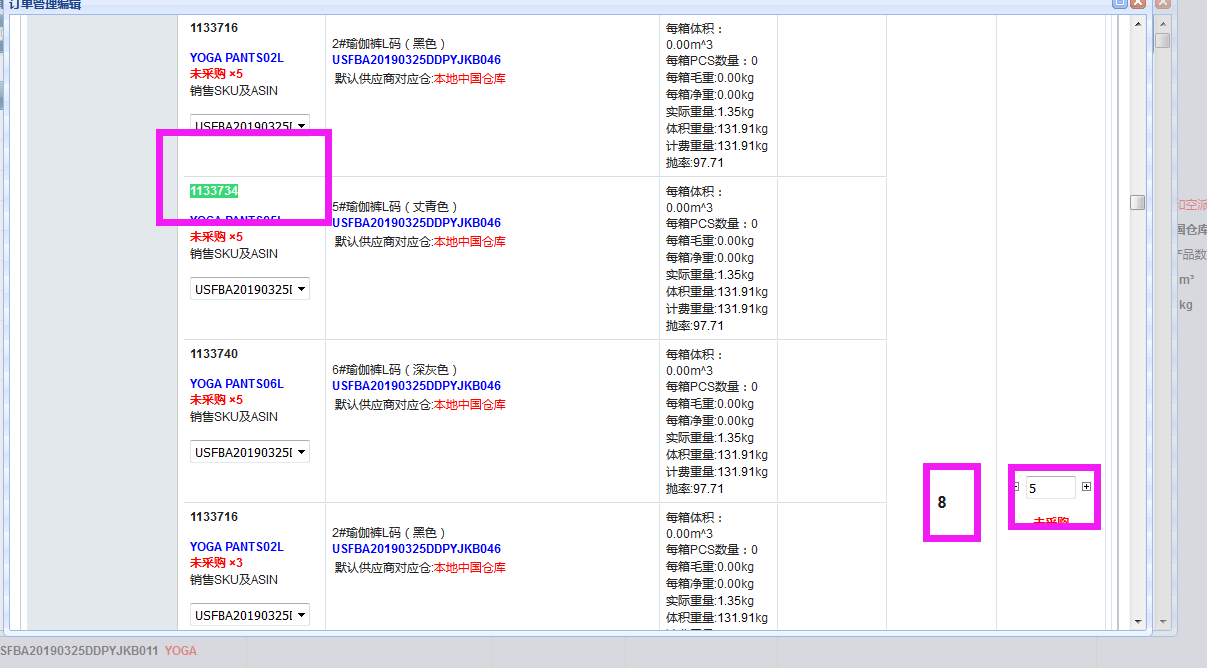Open USFBA20190325DDPYJKB046 link under 6#瑜伽裤L码
The image size is (1207, 668).
coord(417,386)
